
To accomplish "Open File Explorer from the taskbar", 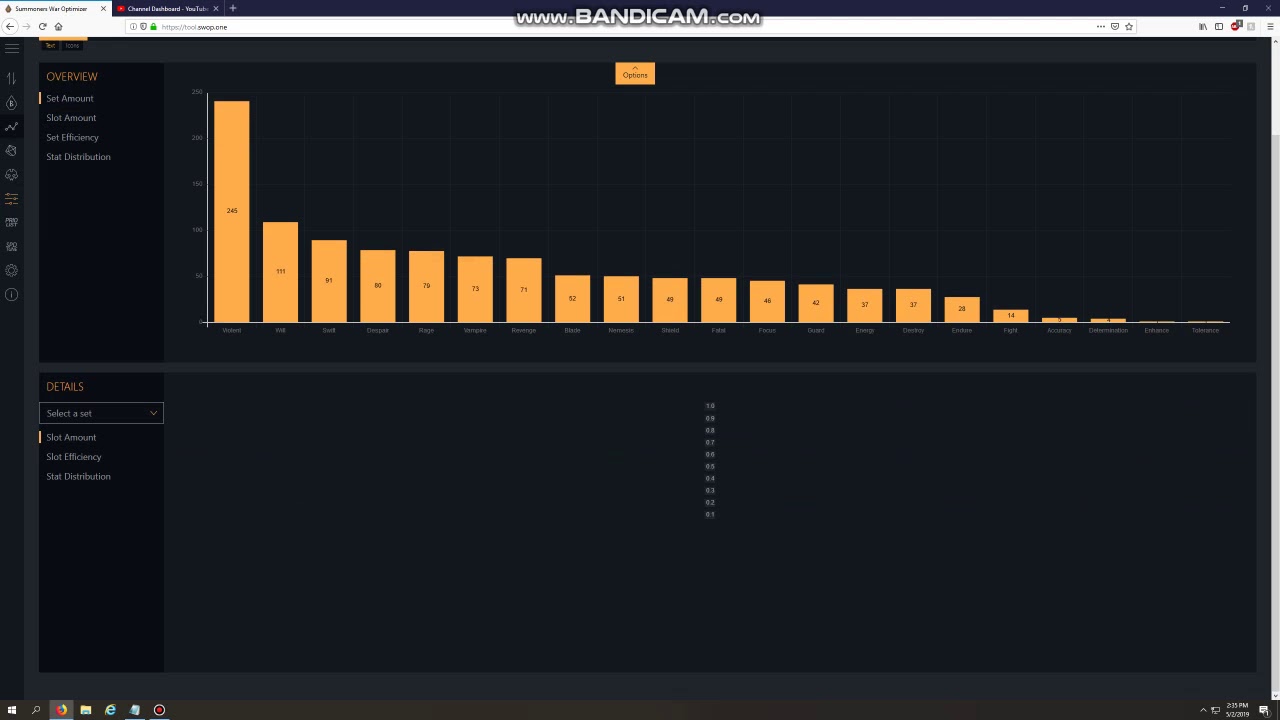I will (x=86, y=710).
